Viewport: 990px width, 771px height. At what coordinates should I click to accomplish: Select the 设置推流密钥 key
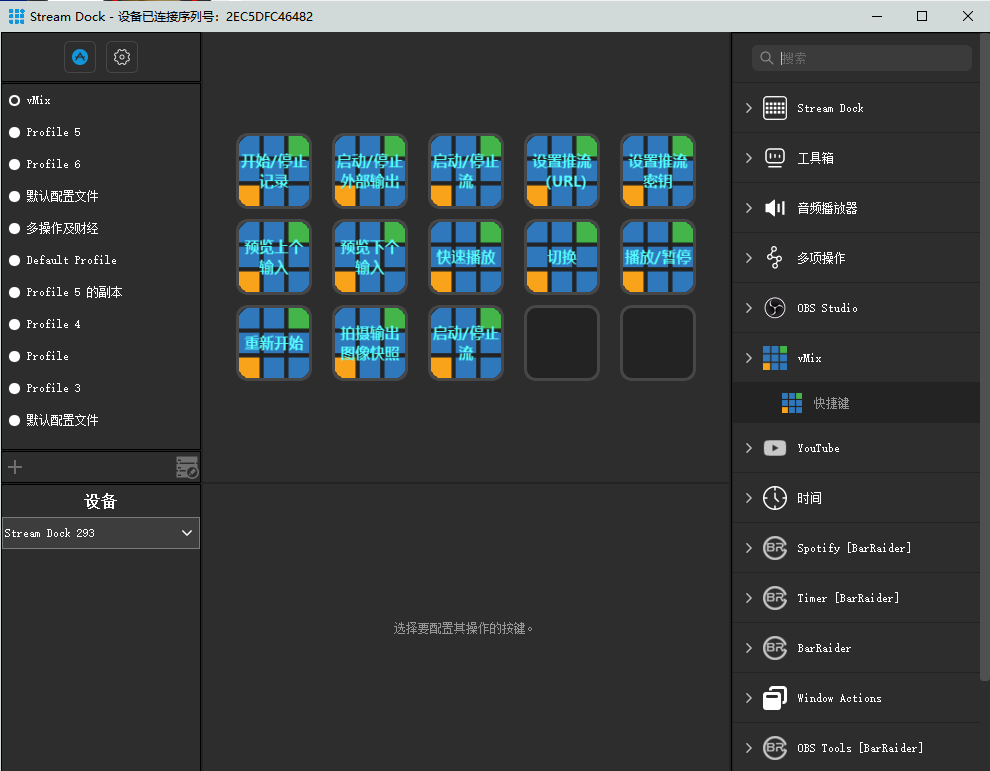(658, 171)
